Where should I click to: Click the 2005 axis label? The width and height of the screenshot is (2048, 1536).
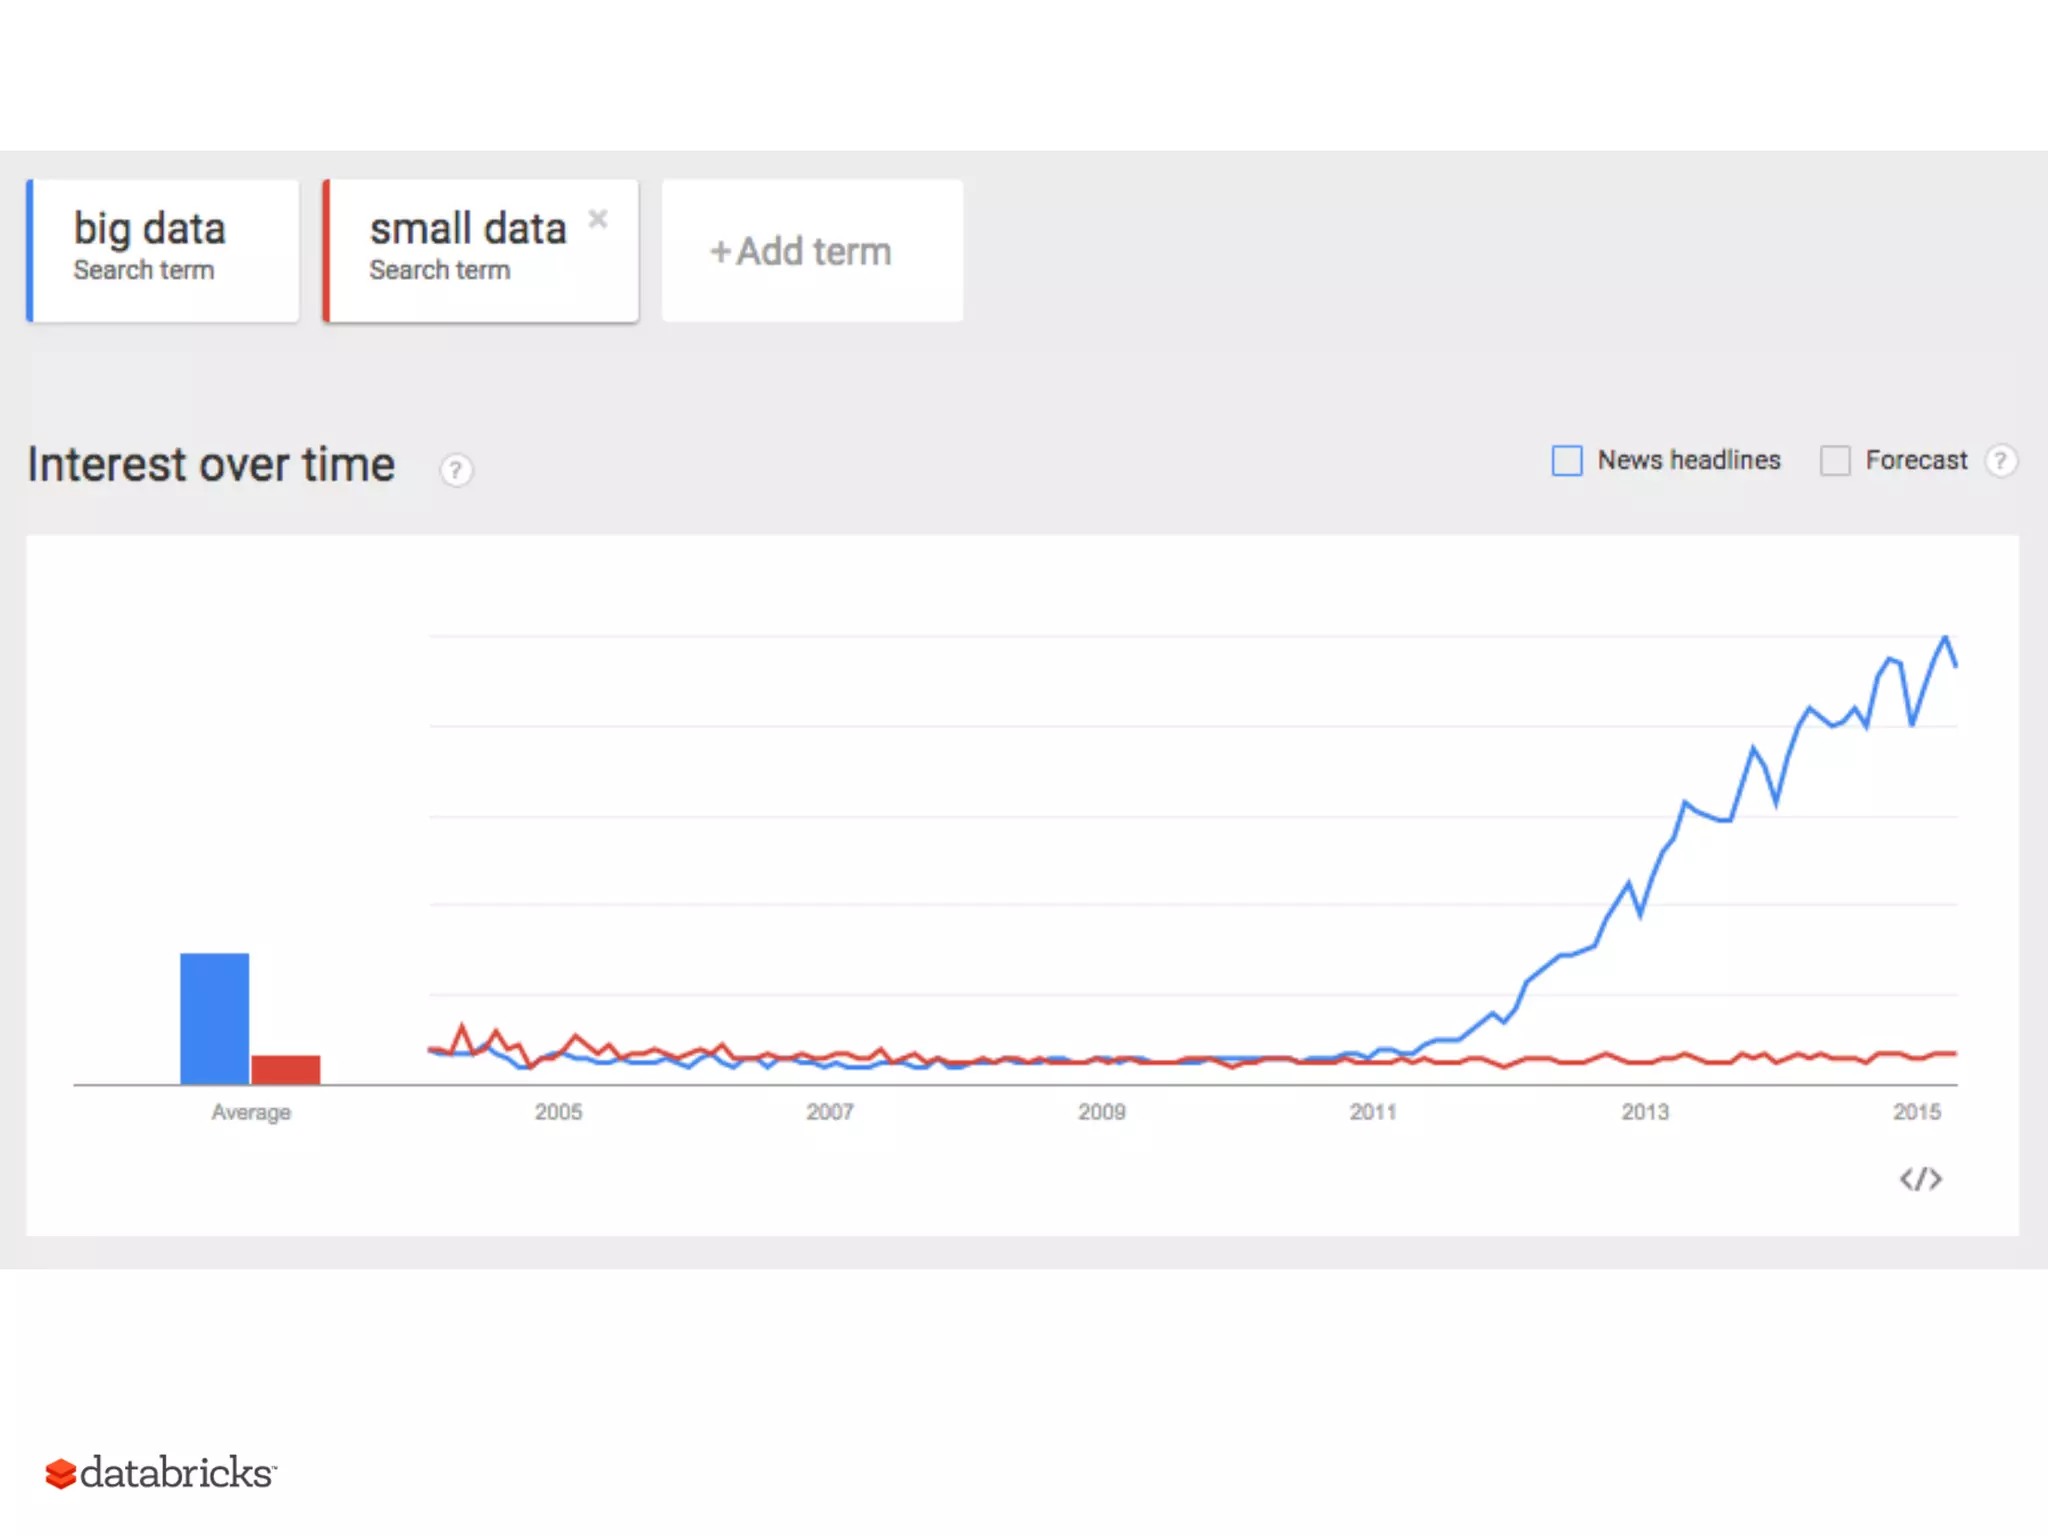click(558, 1112)
